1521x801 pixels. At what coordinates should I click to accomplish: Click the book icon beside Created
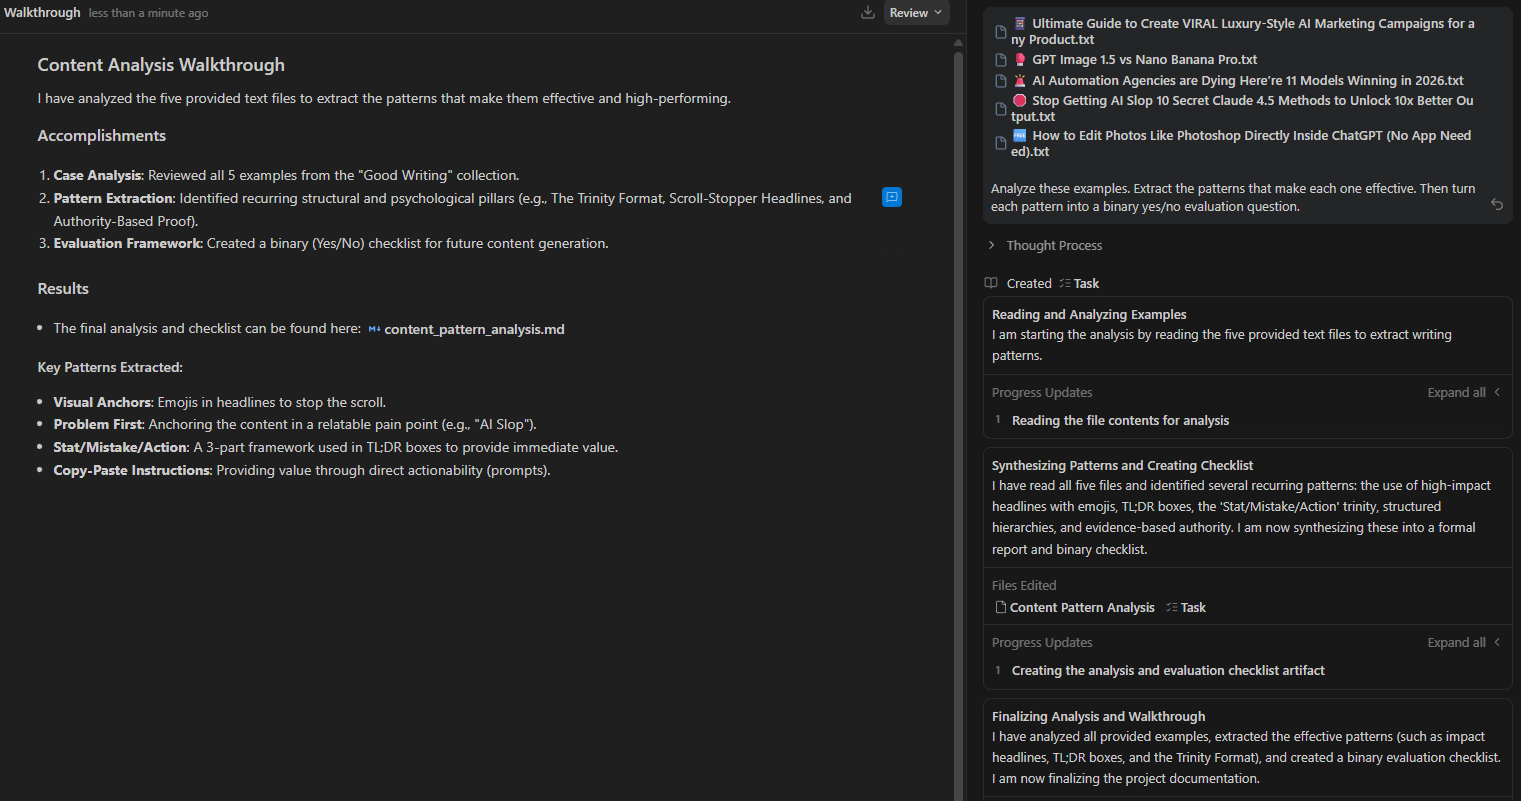tap(991, 283)
